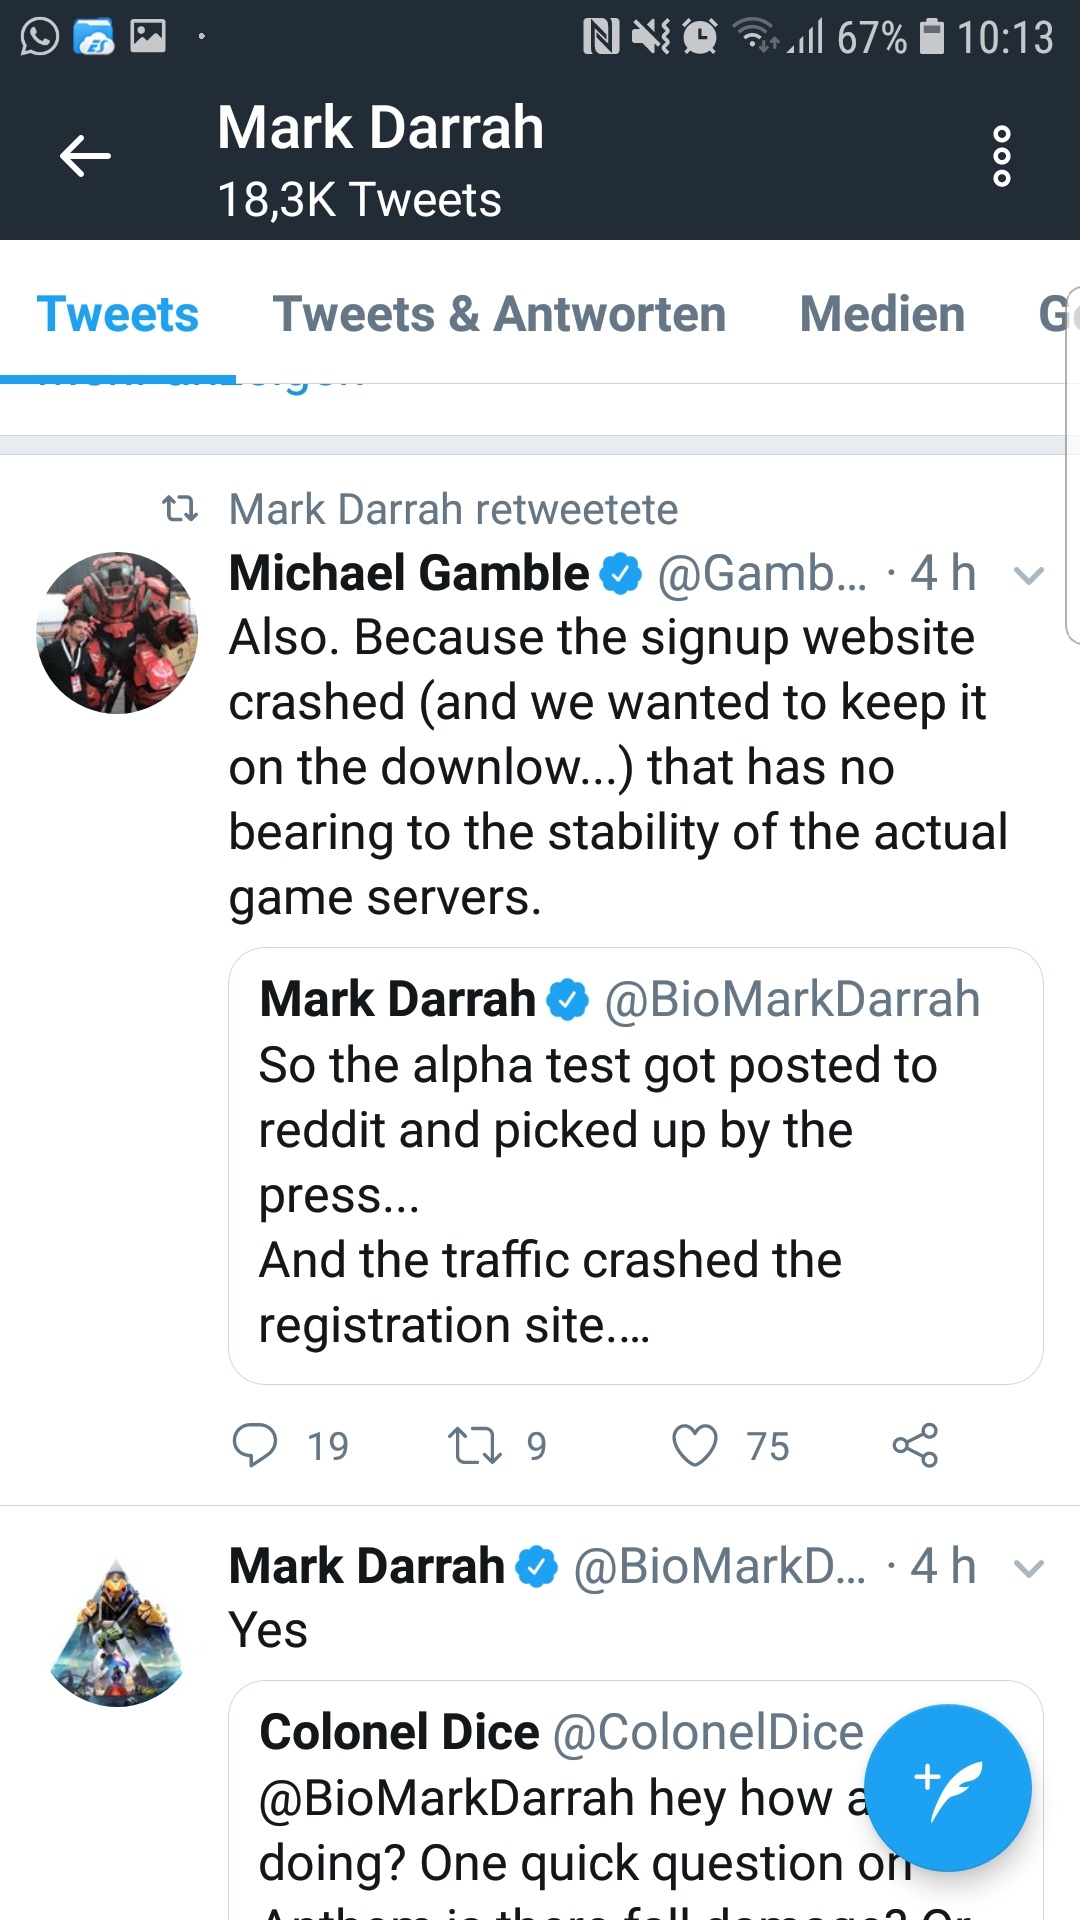1080x1920 pixels.
Task: Open Michael Gamble's profile picture
Action: pos(117,632)
